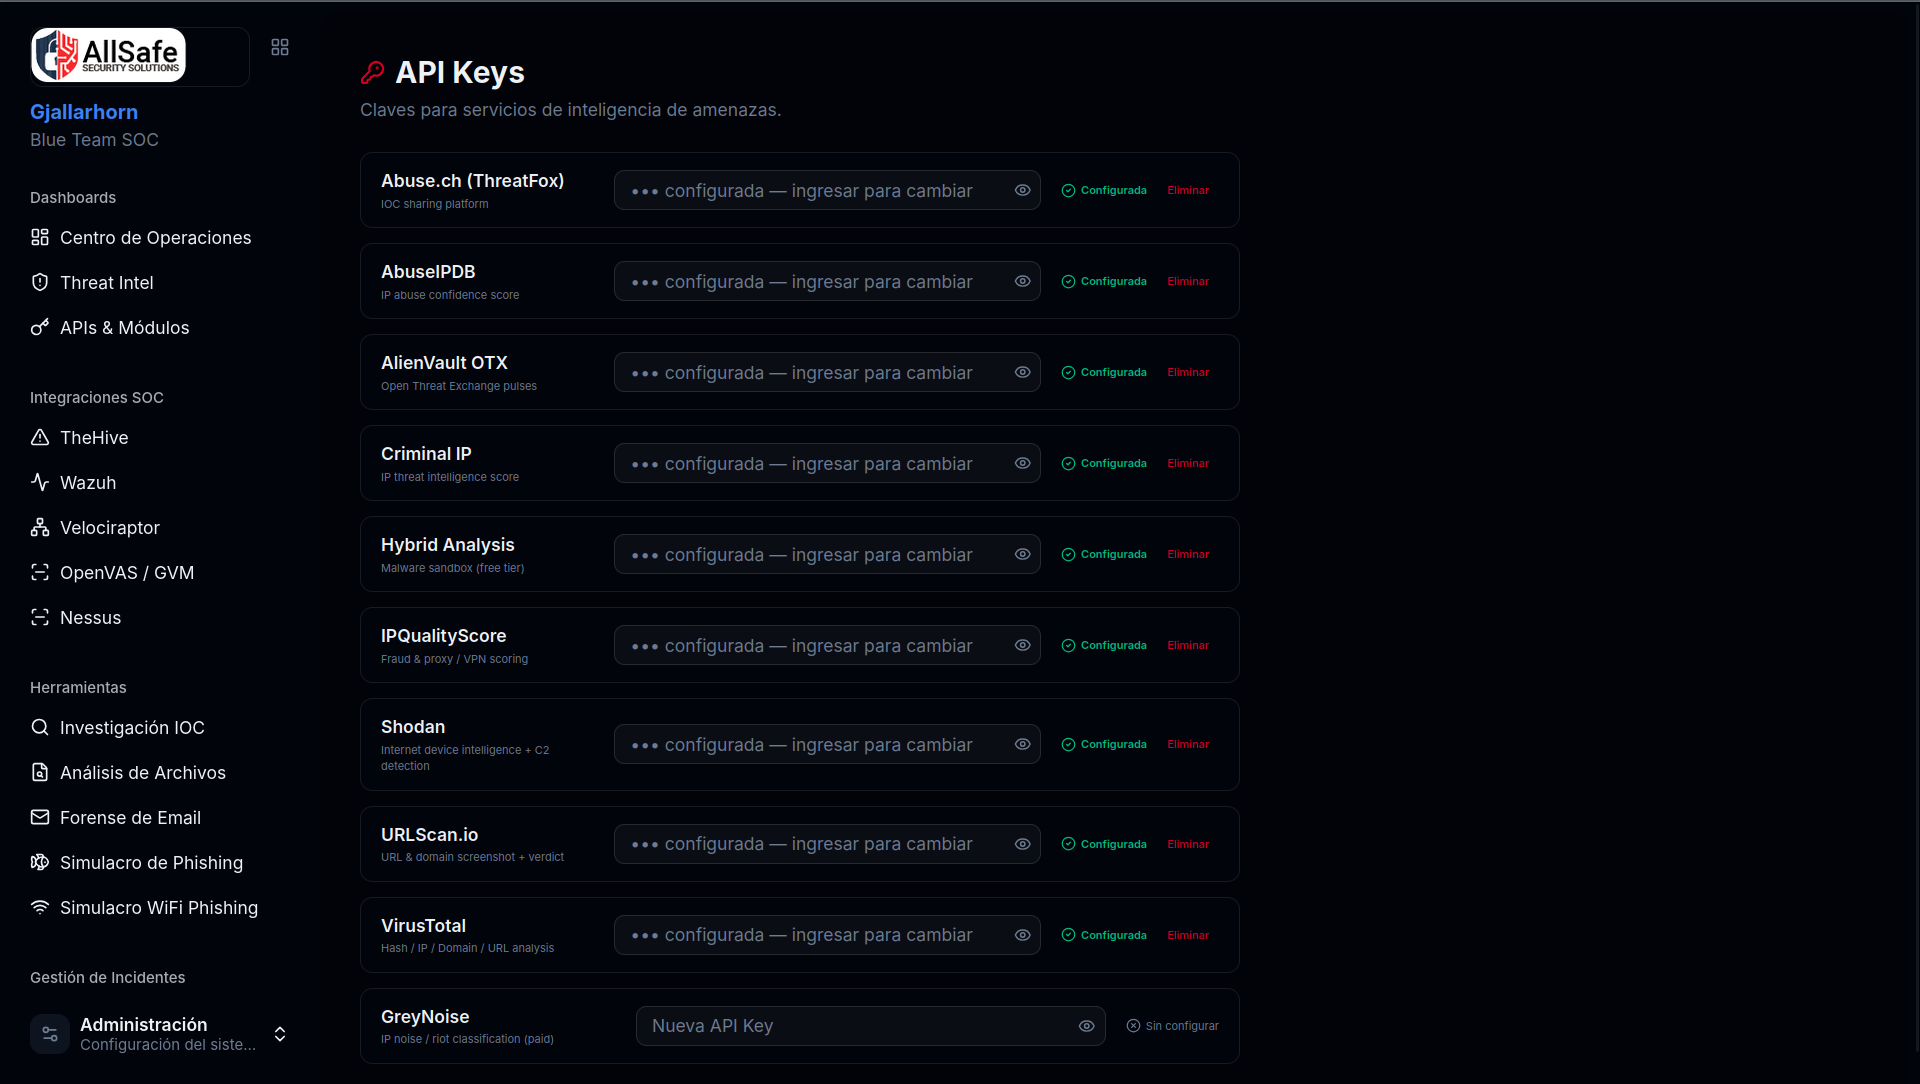Click the red key icon beside API Keys
This screenshot has width=1920, height=1084.
372,72
